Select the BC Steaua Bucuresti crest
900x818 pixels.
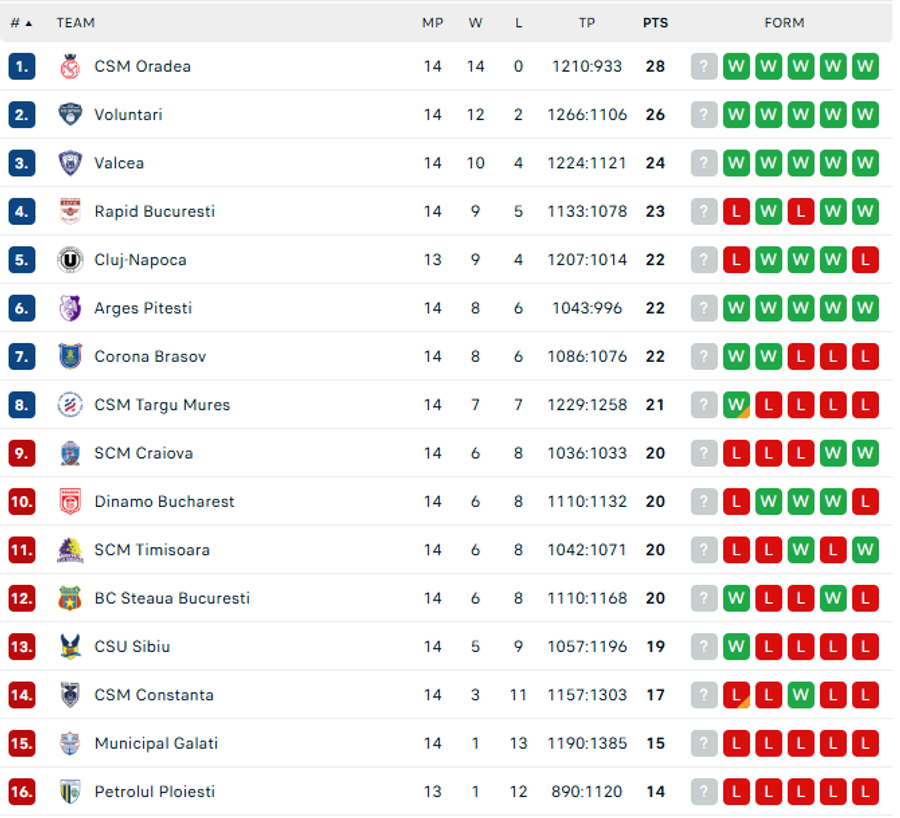point(70,599)
